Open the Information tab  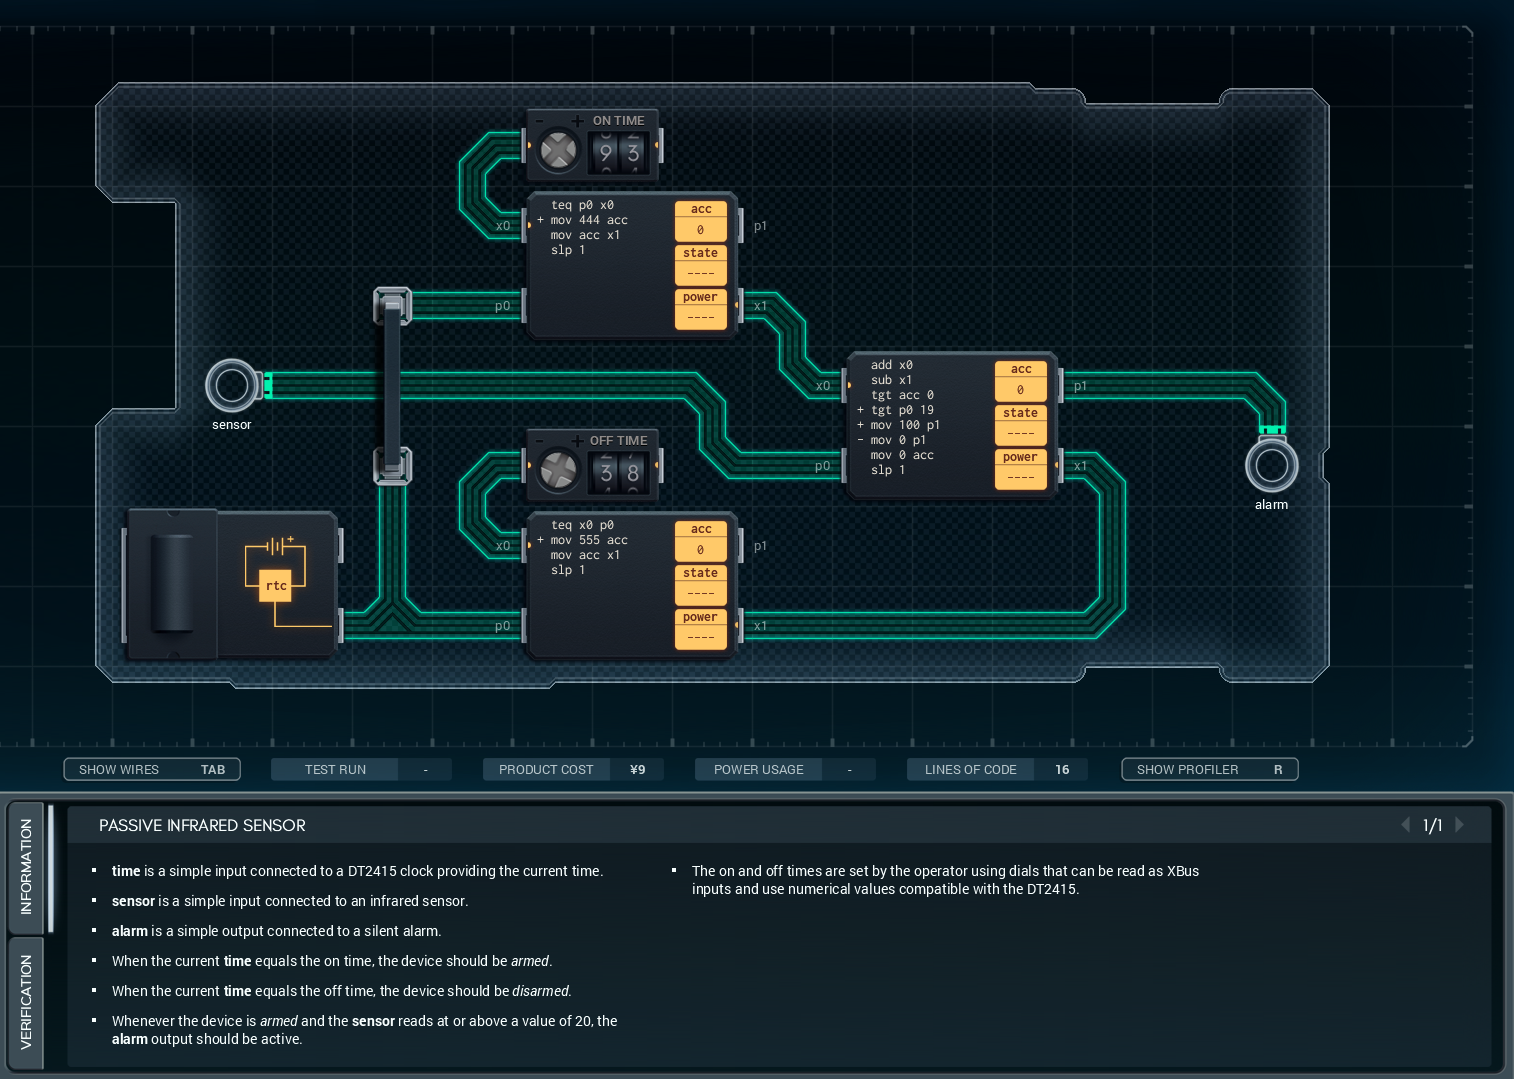point(26,866)
